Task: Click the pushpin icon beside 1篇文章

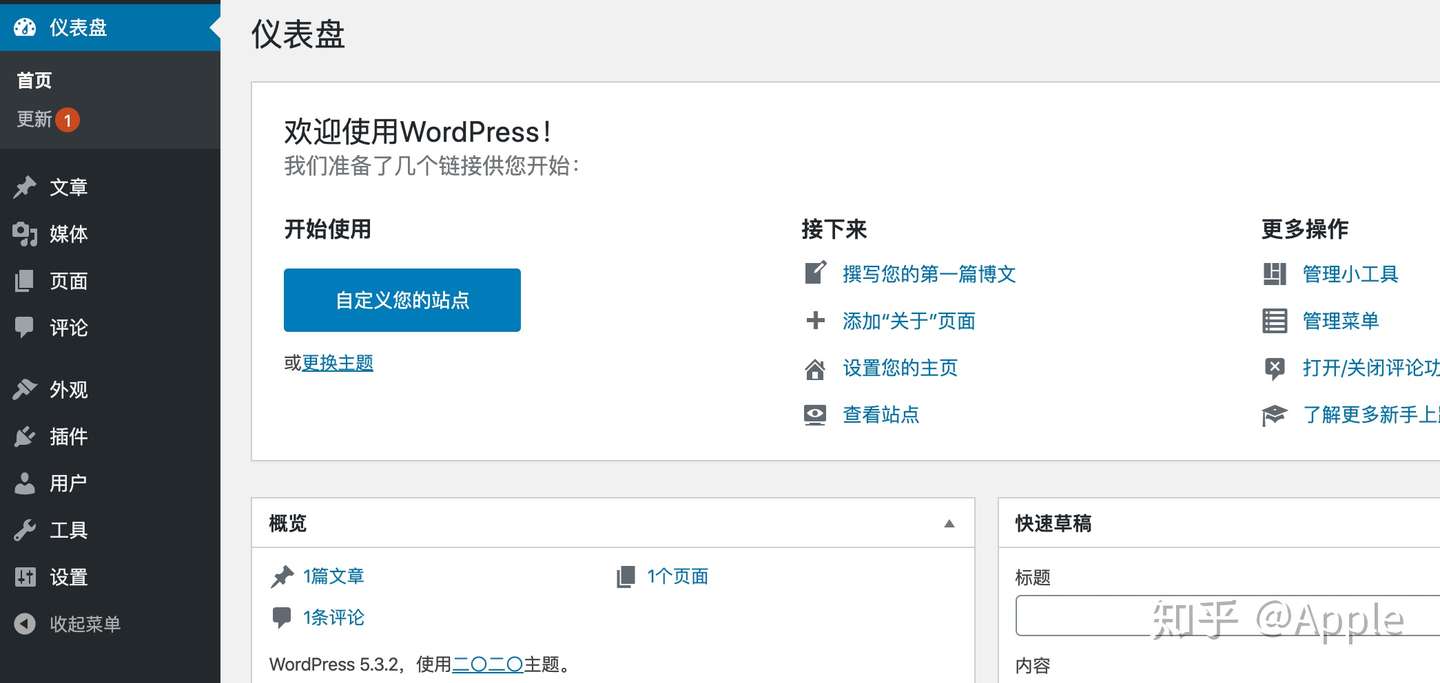Action: [283, 577]
